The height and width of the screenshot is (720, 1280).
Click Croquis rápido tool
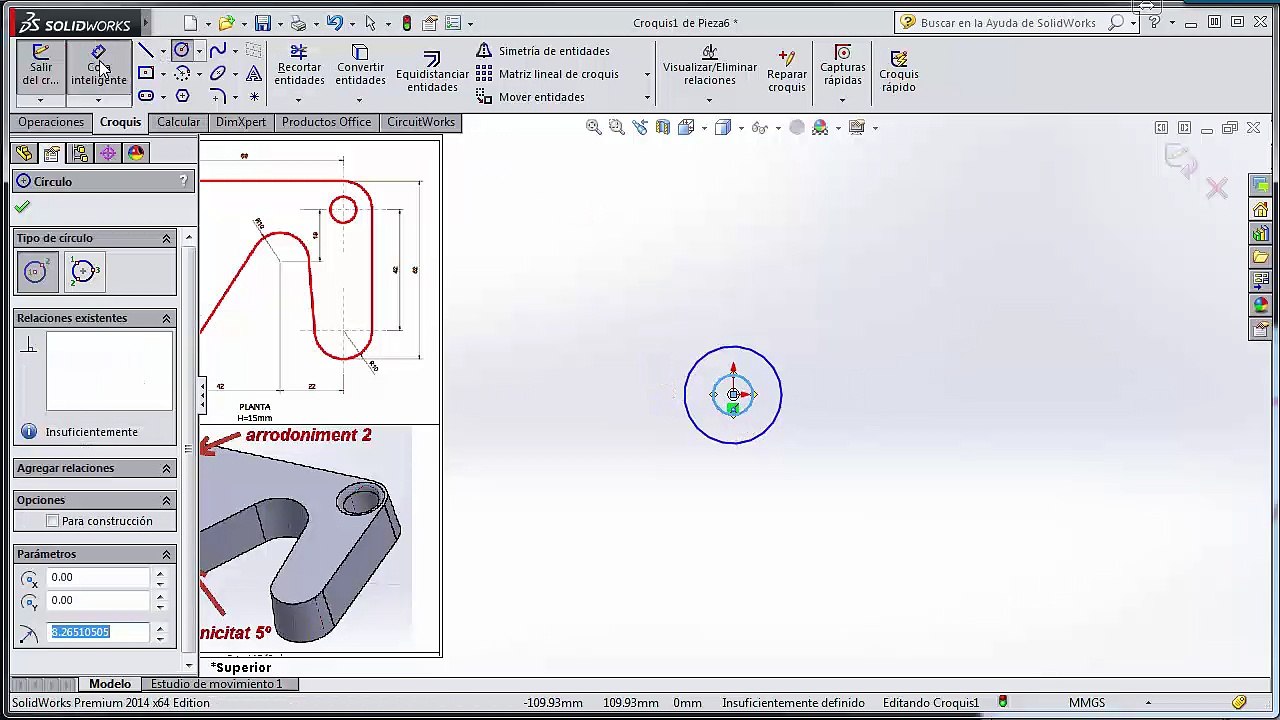pyautogui.click(x=899, y=72)
